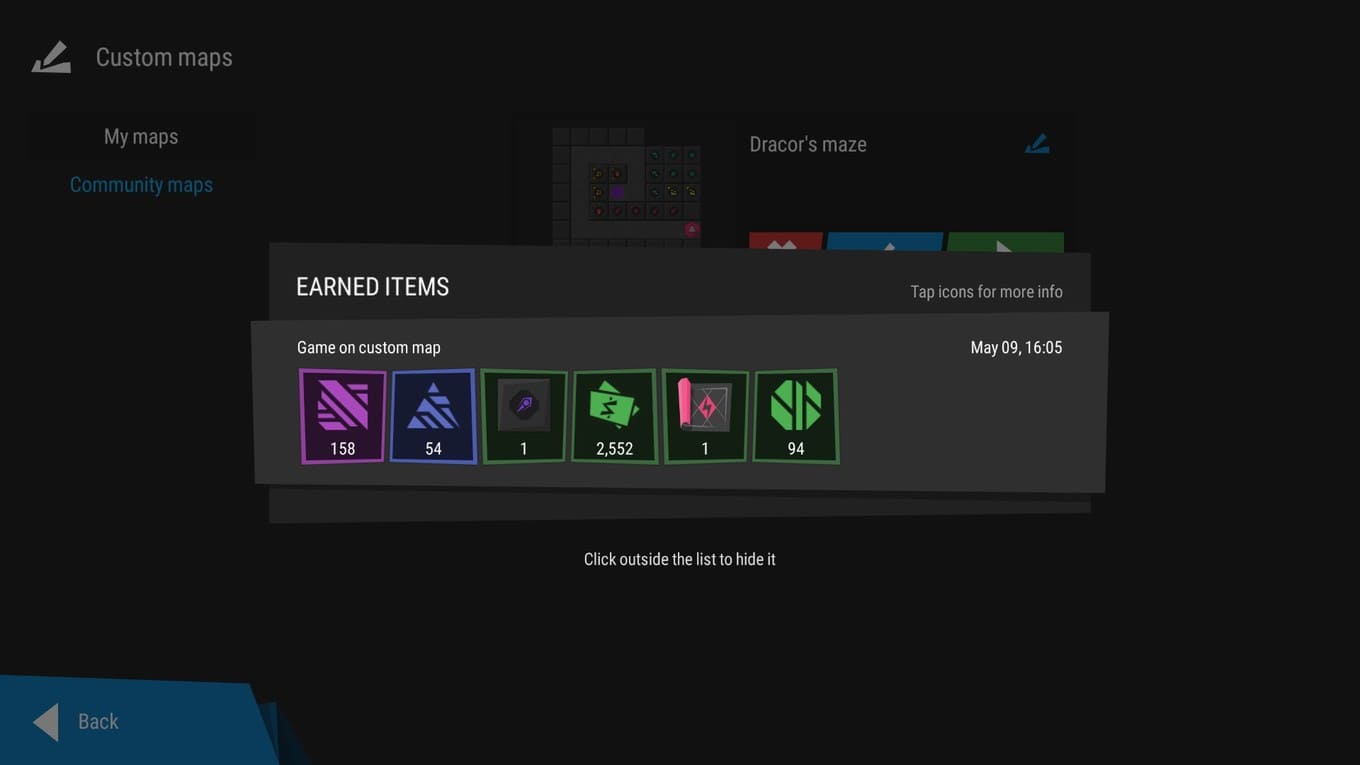Tap the blue triangle reward icon showing 54

433,416
